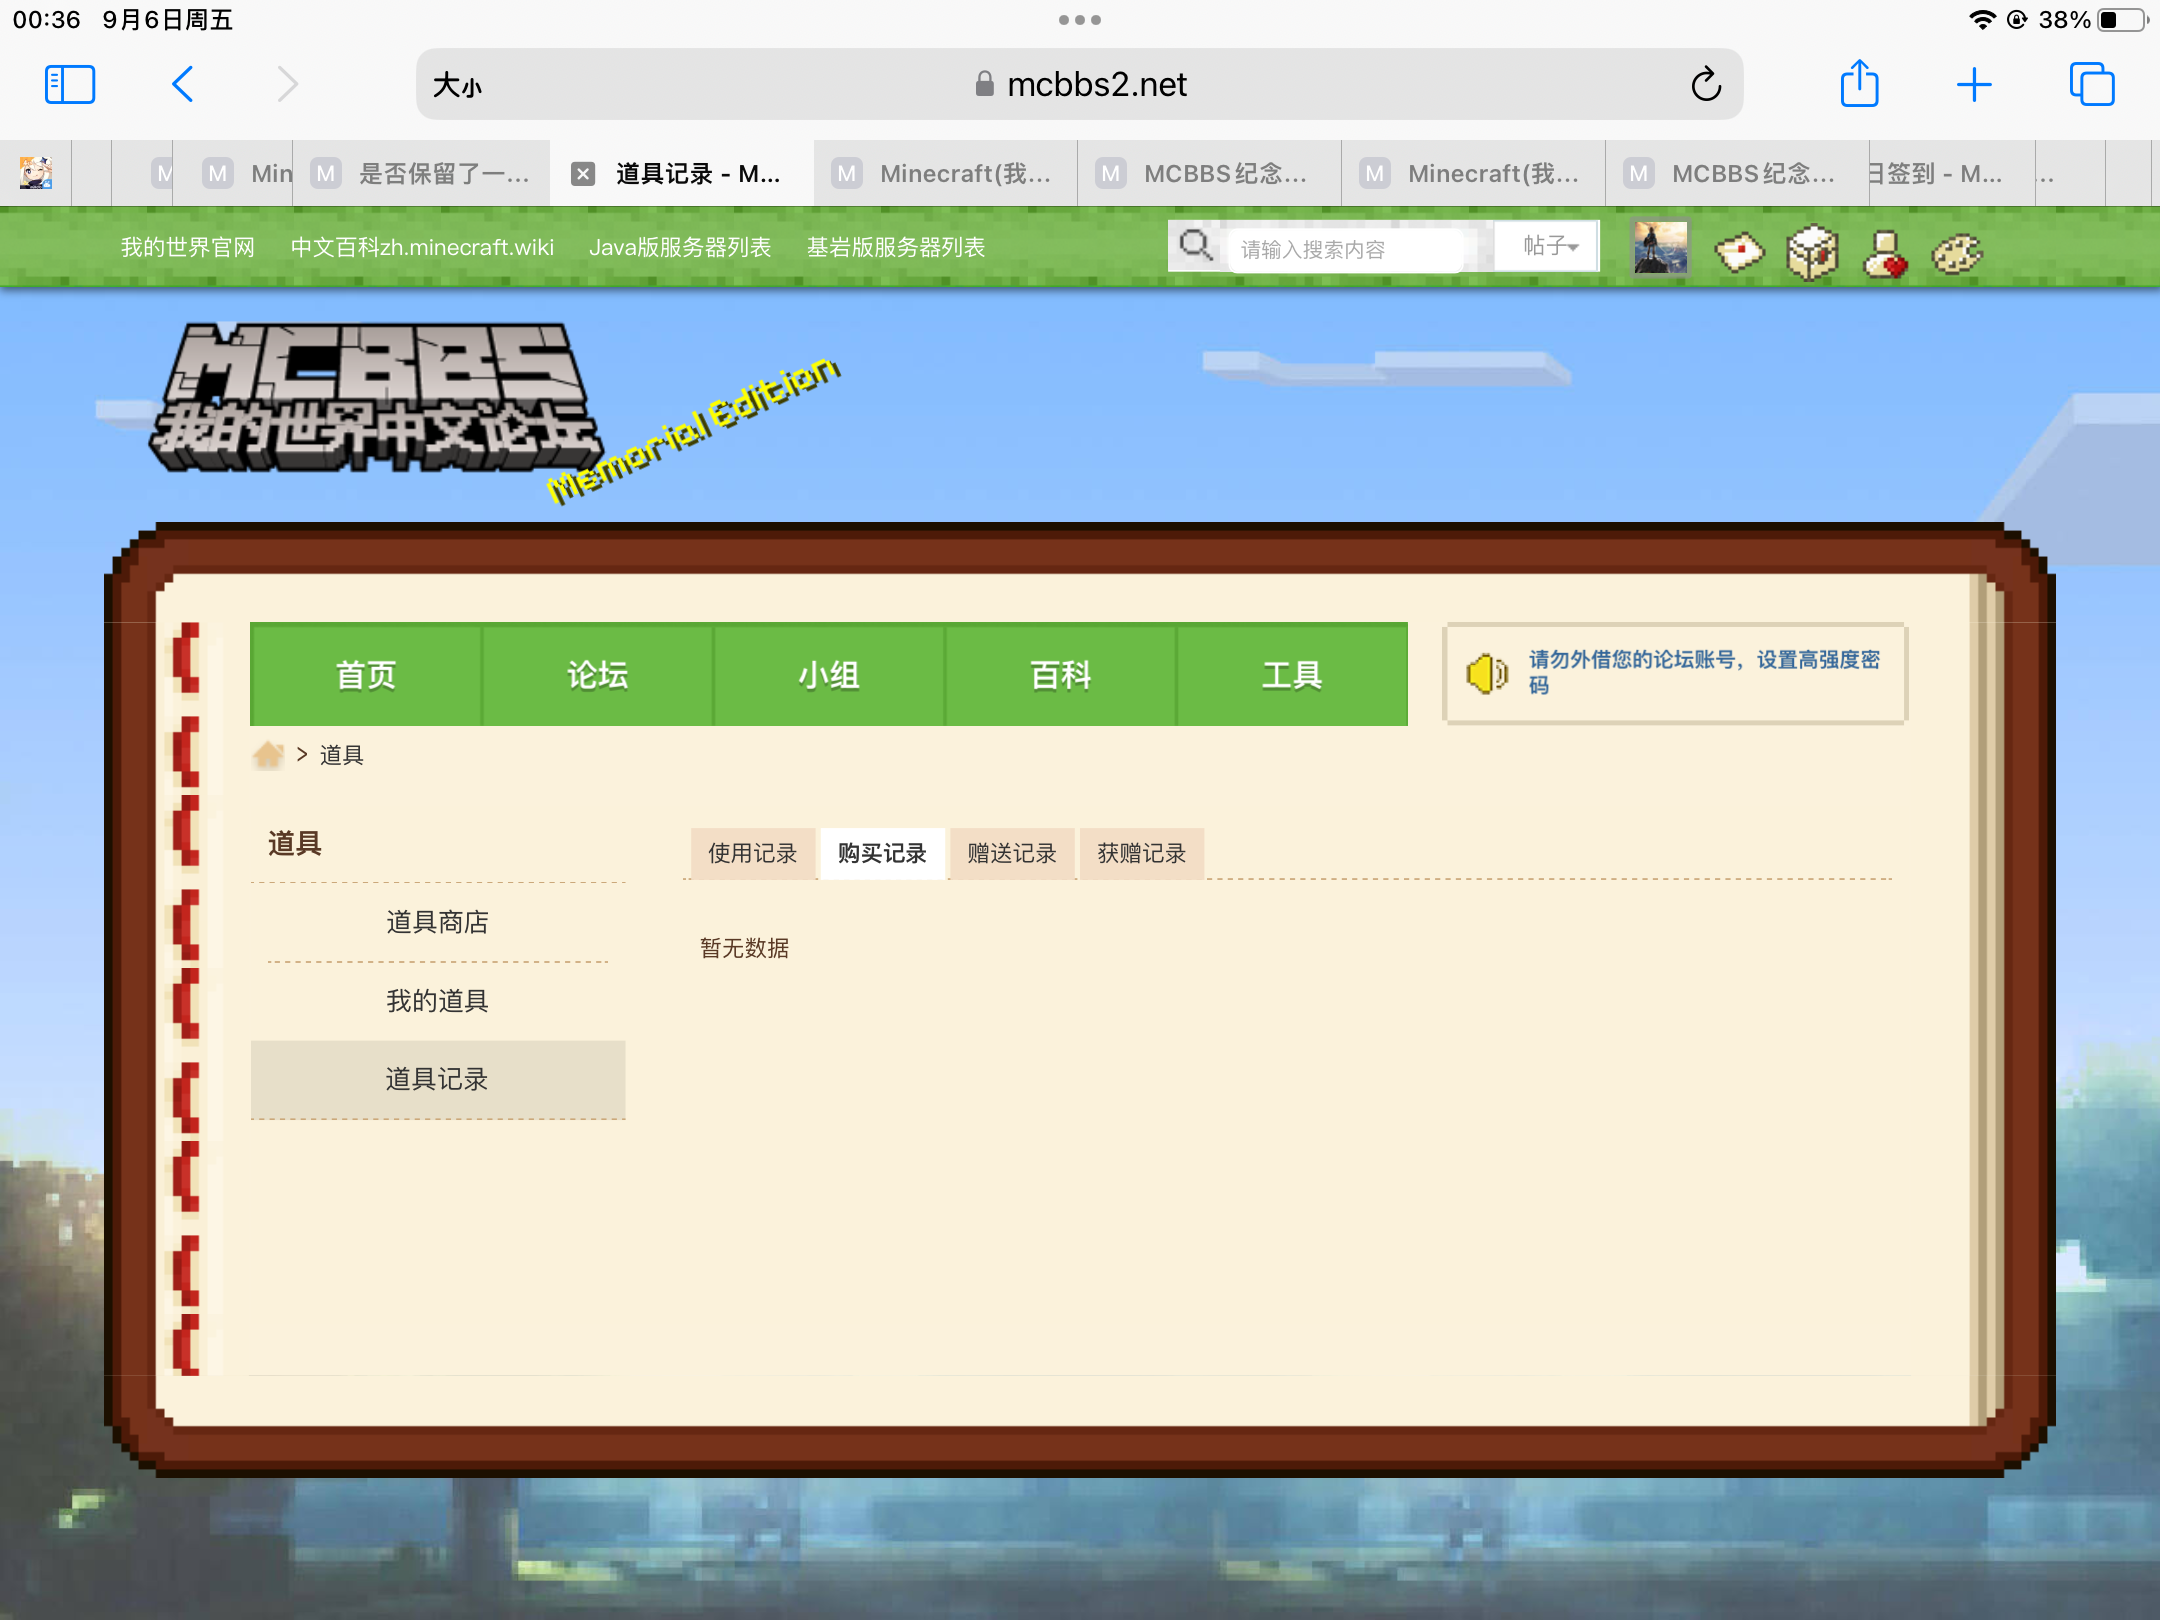Click the 暂无数据 text

[x=745, y=948]
